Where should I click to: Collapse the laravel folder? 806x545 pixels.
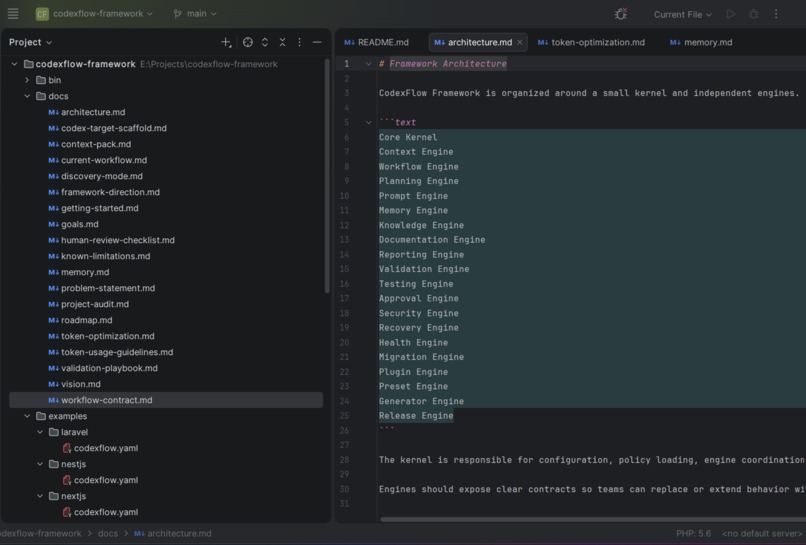[x=40, y=432]
